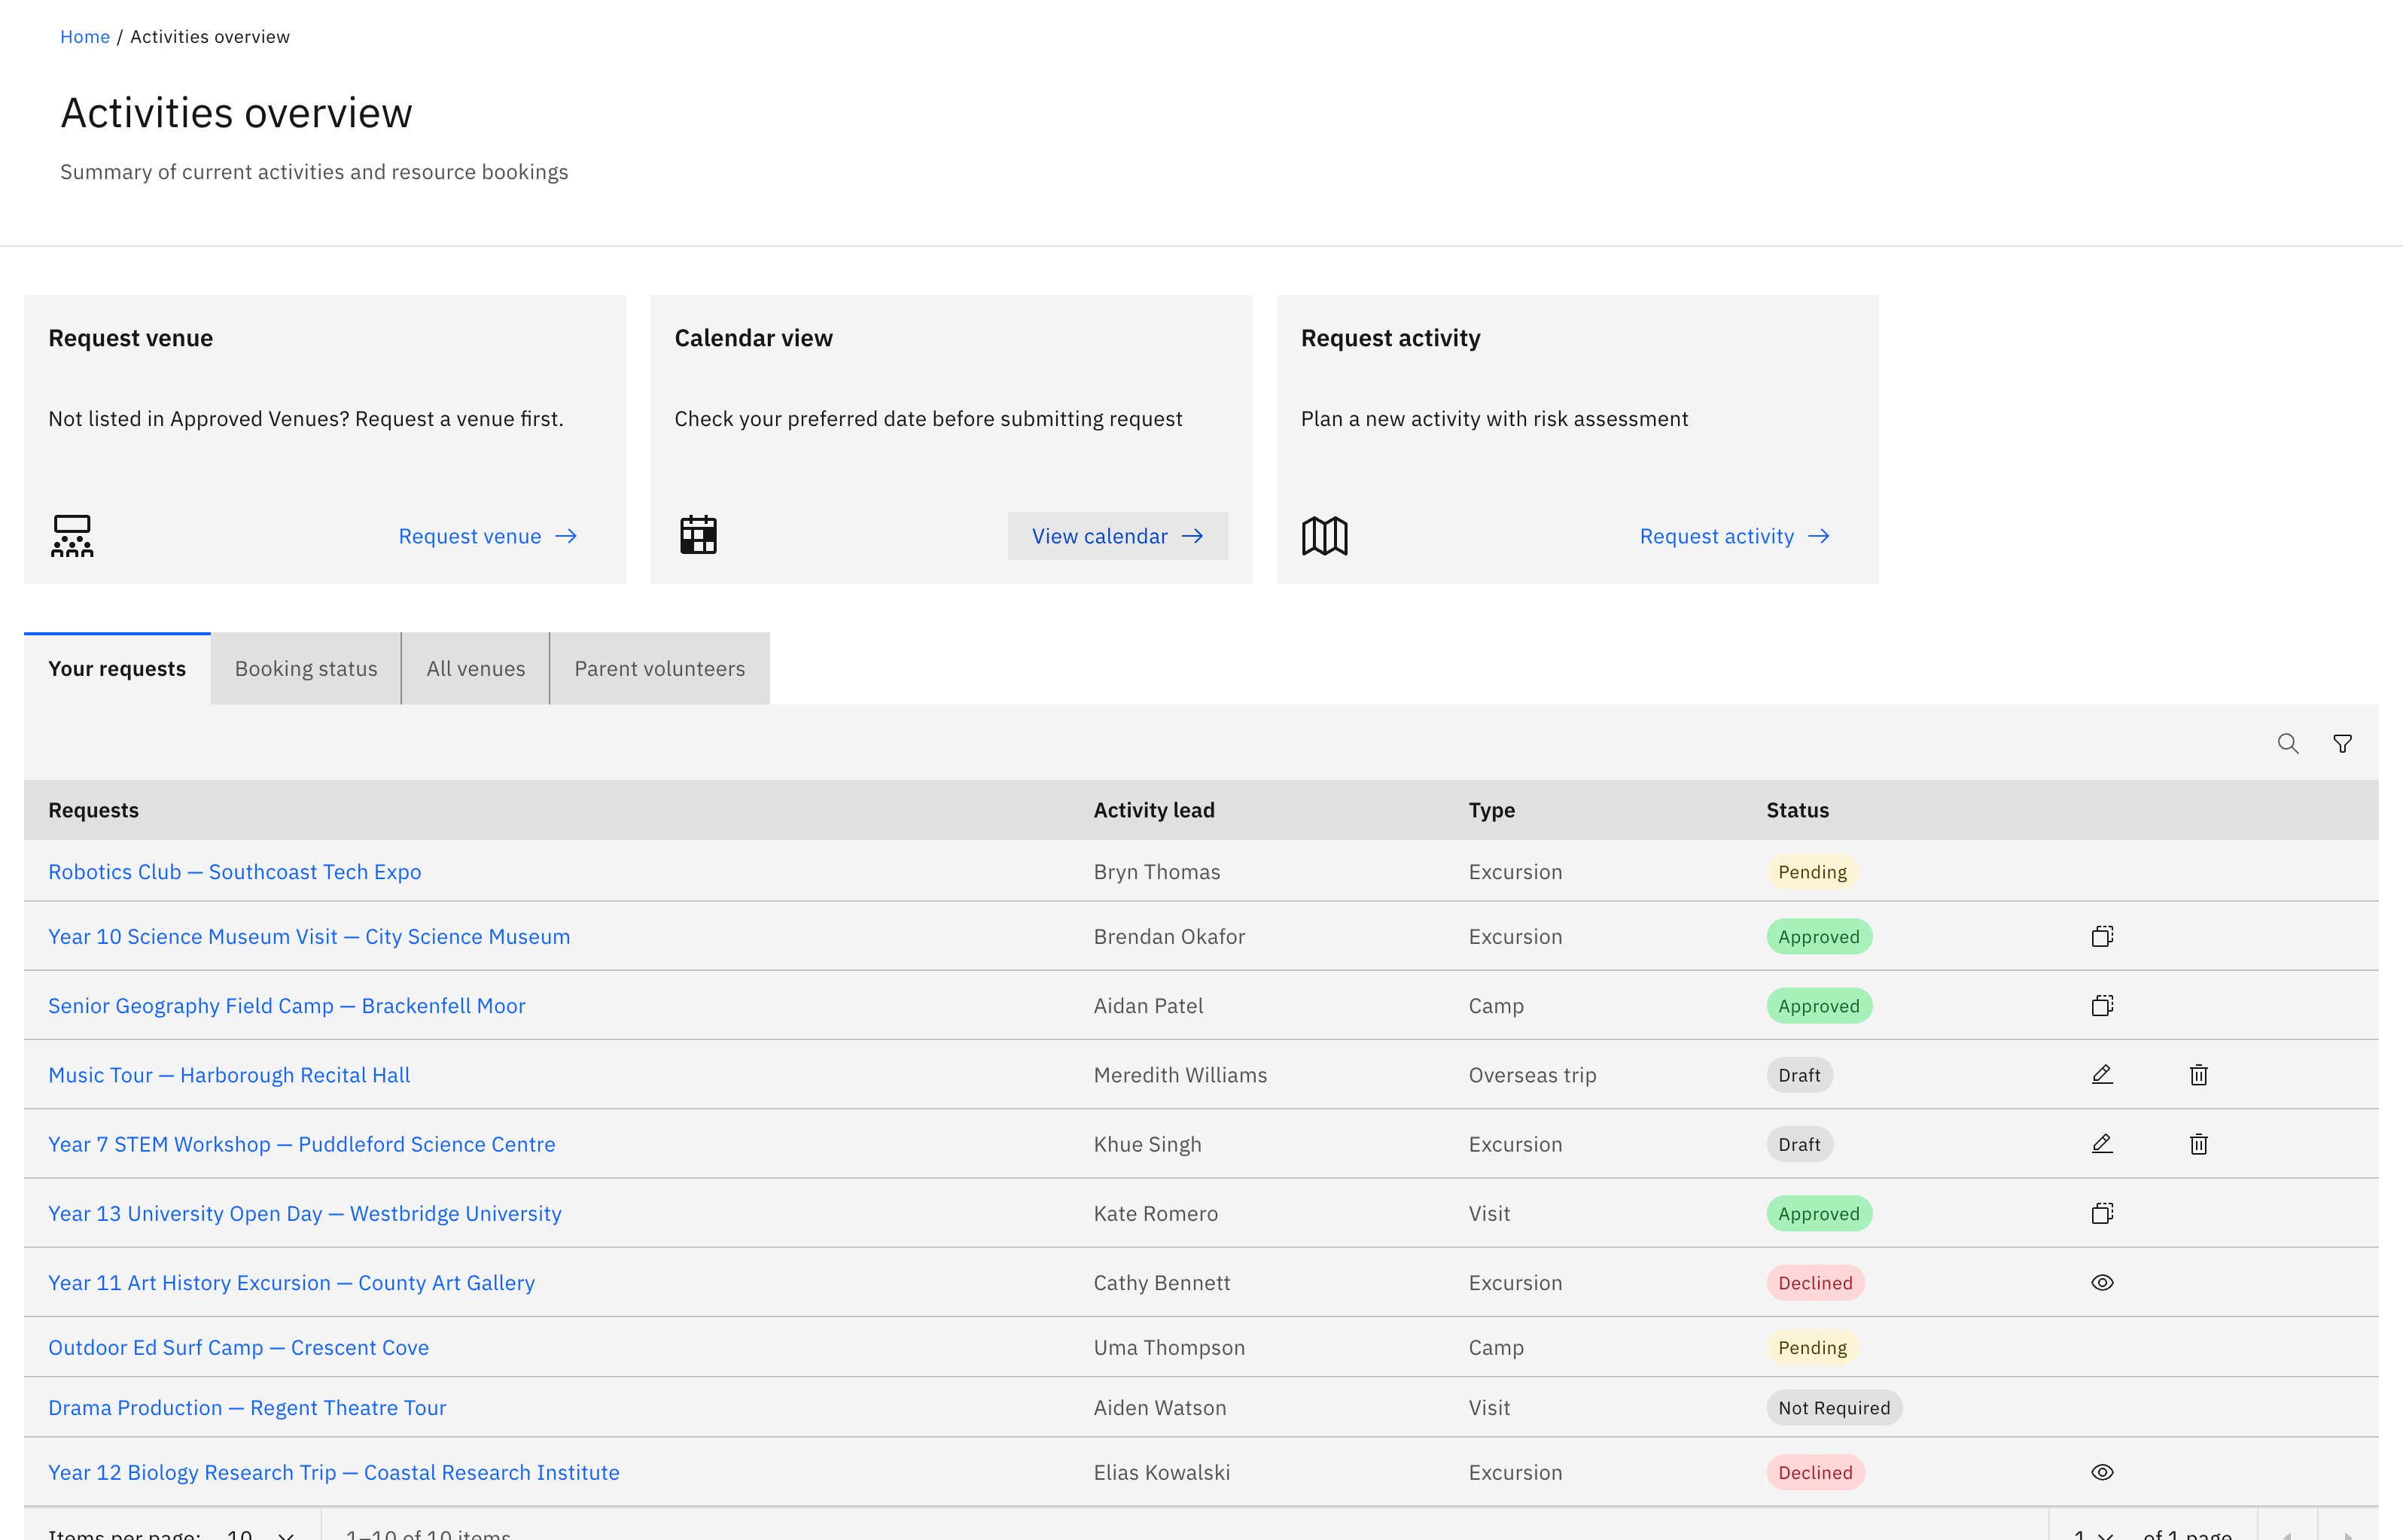The height and width of the screenshot is (1540, 2403).
Task: Click the Overseas trip type cell
Action: tap(1532, 1075)
